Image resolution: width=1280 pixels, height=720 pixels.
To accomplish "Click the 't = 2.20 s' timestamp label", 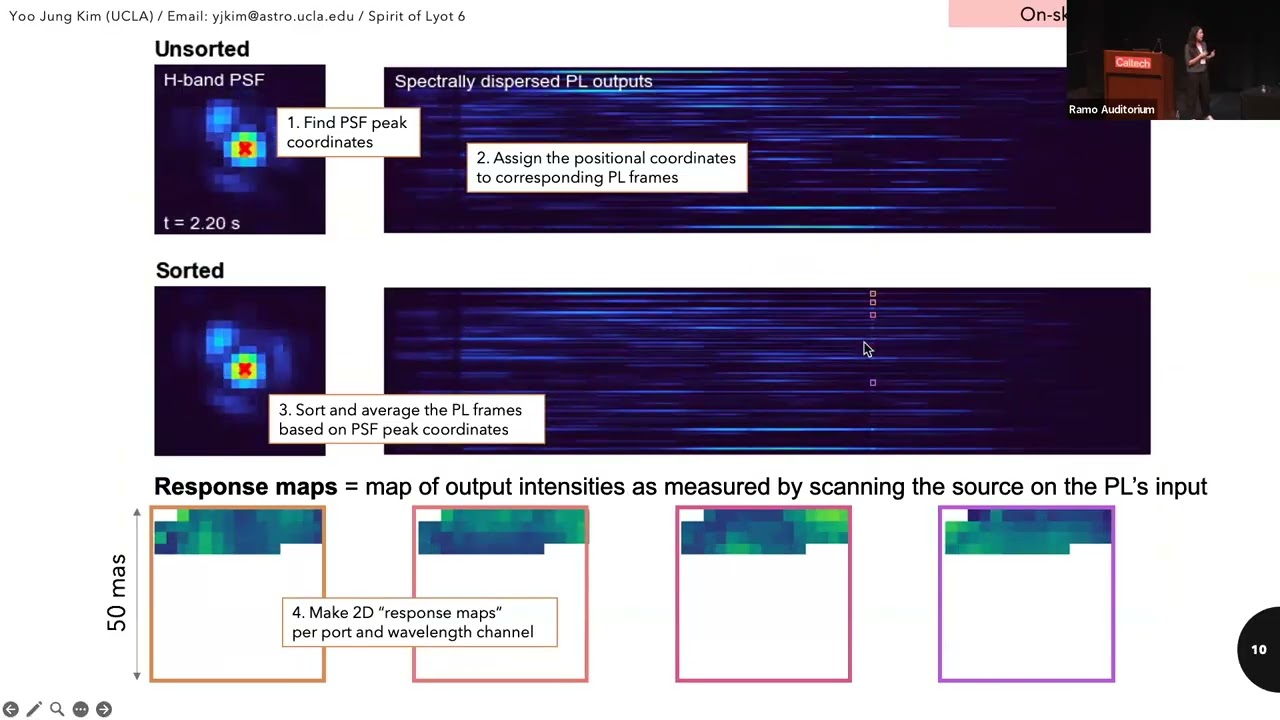I will click(x=202, y=223).
